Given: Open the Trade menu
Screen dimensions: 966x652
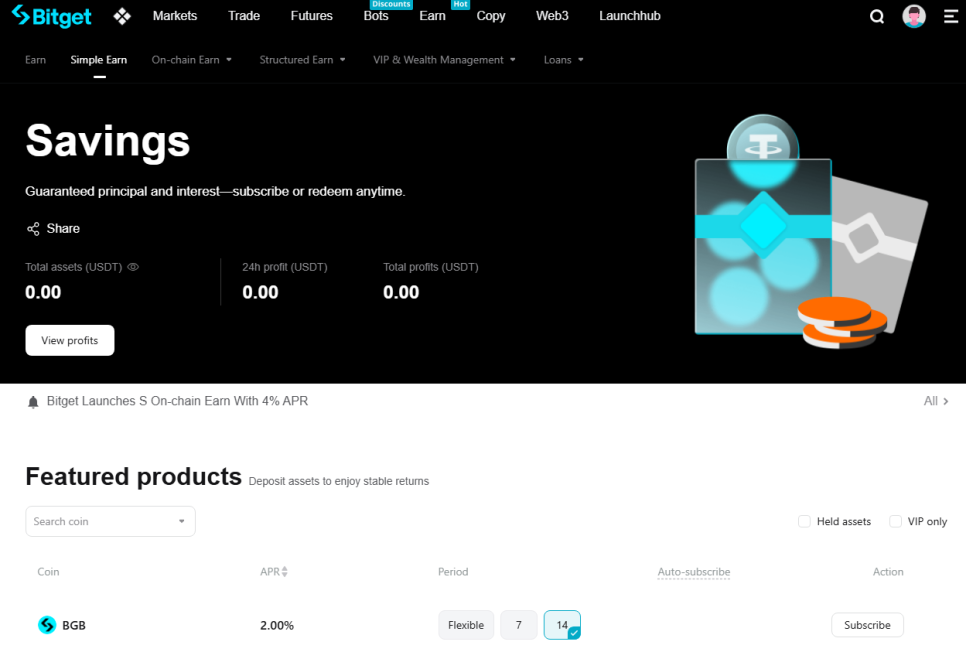Looking at the screenshot, I should 244,16.
